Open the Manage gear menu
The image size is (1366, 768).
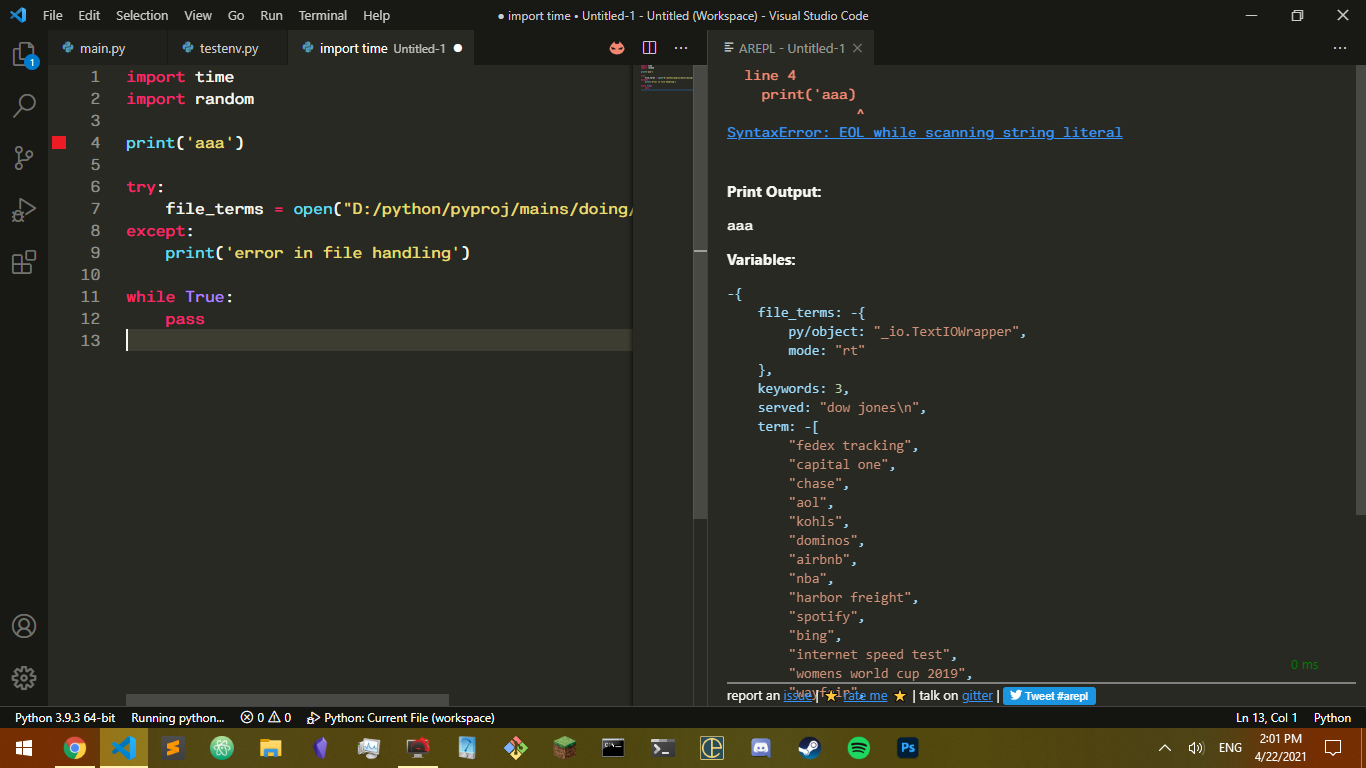click(24, 677)
